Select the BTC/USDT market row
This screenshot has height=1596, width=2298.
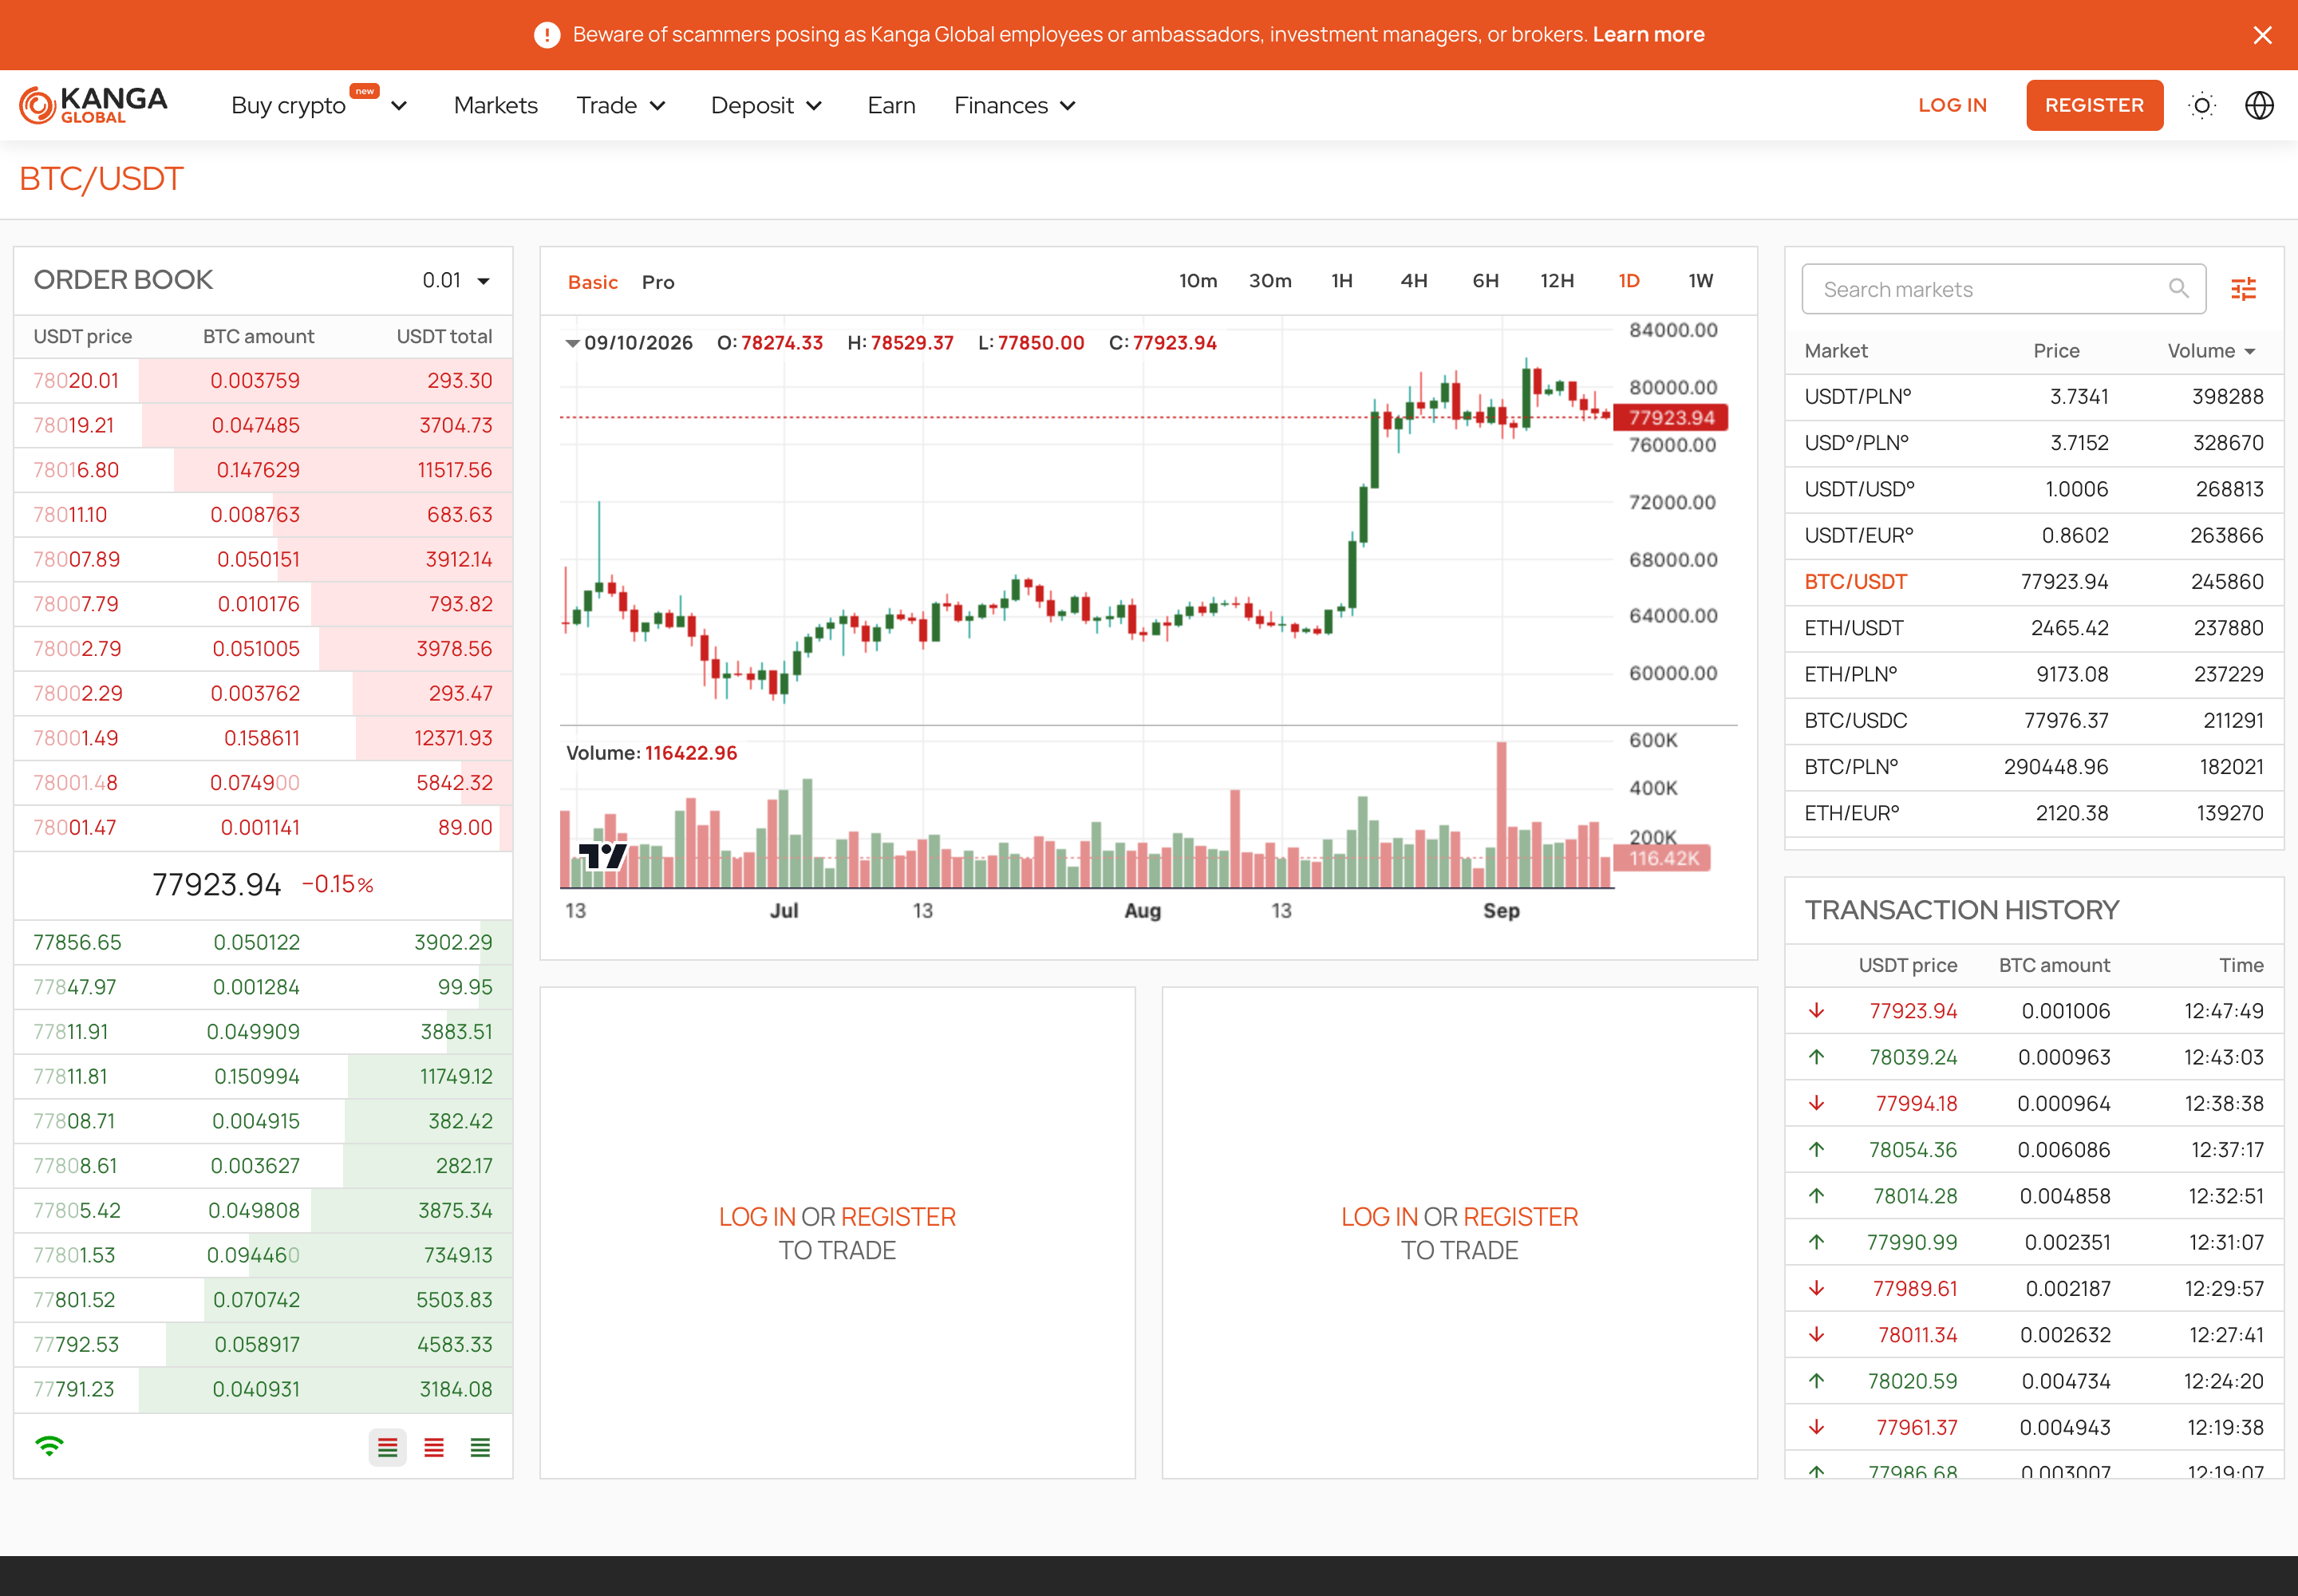pos(2033,582)
